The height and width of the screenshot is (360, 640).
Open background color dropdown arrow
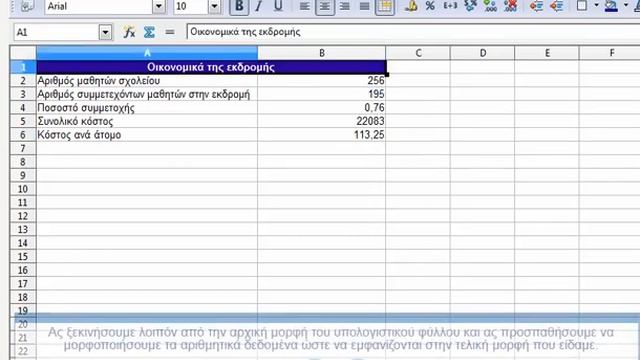point(626,5)
